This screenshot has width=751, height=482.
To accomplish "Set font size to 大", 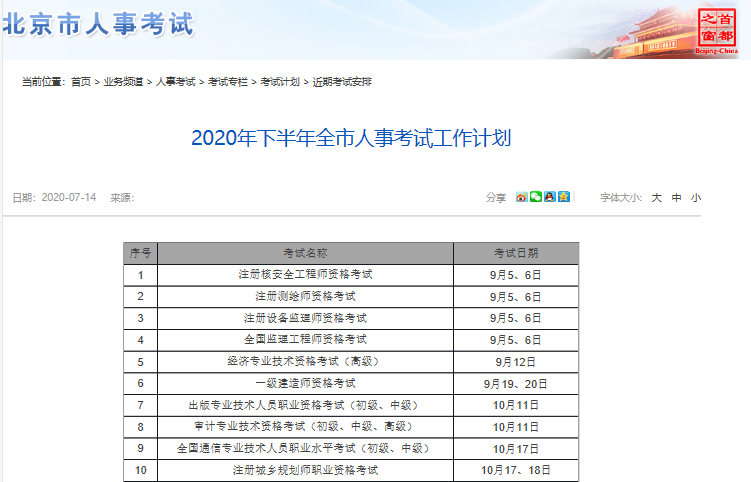I will click(657, 197).
